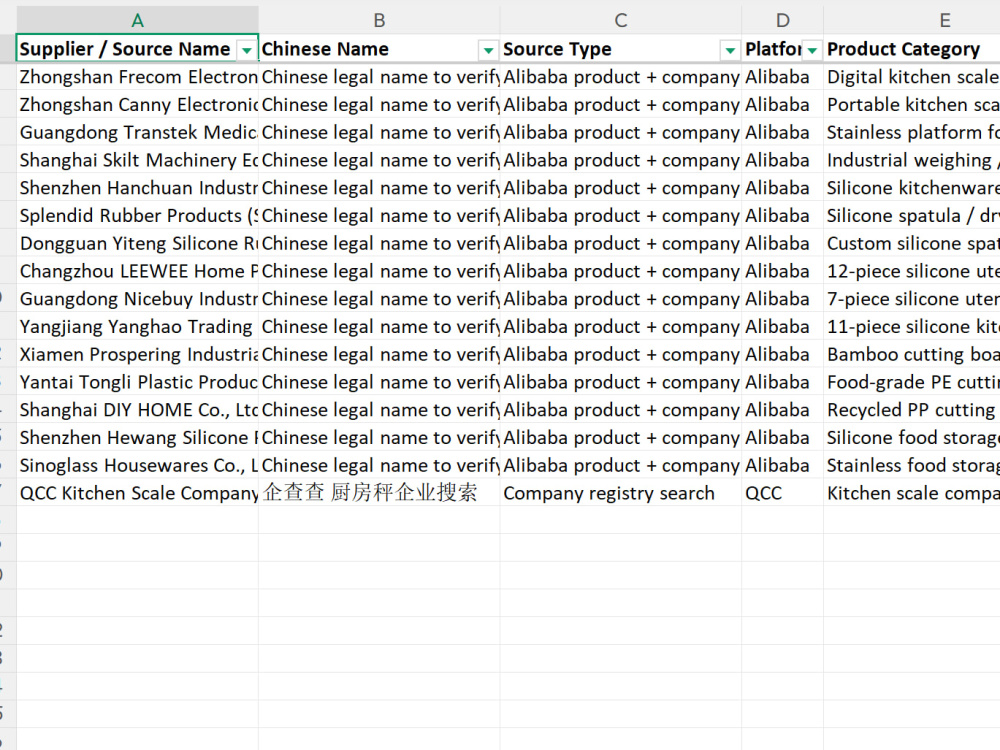Select column B header
1000x750 pixels.
[379, 20]
